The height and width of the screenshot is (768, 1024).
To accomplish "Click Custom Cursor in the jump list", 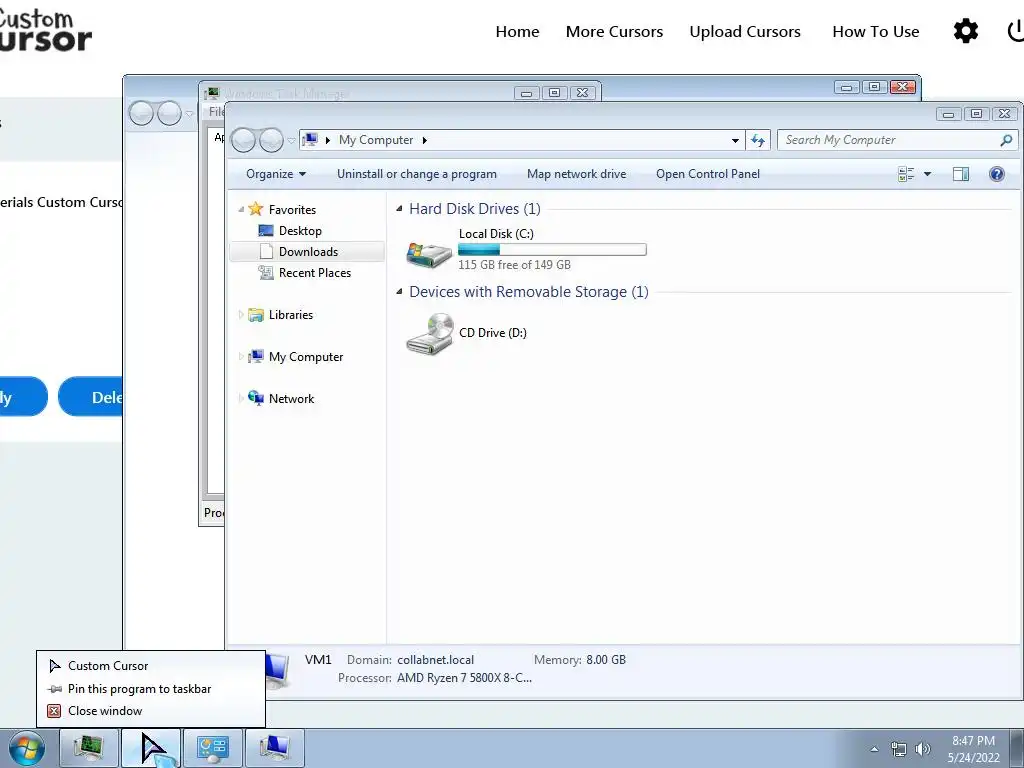I will [x=108, y=665].
